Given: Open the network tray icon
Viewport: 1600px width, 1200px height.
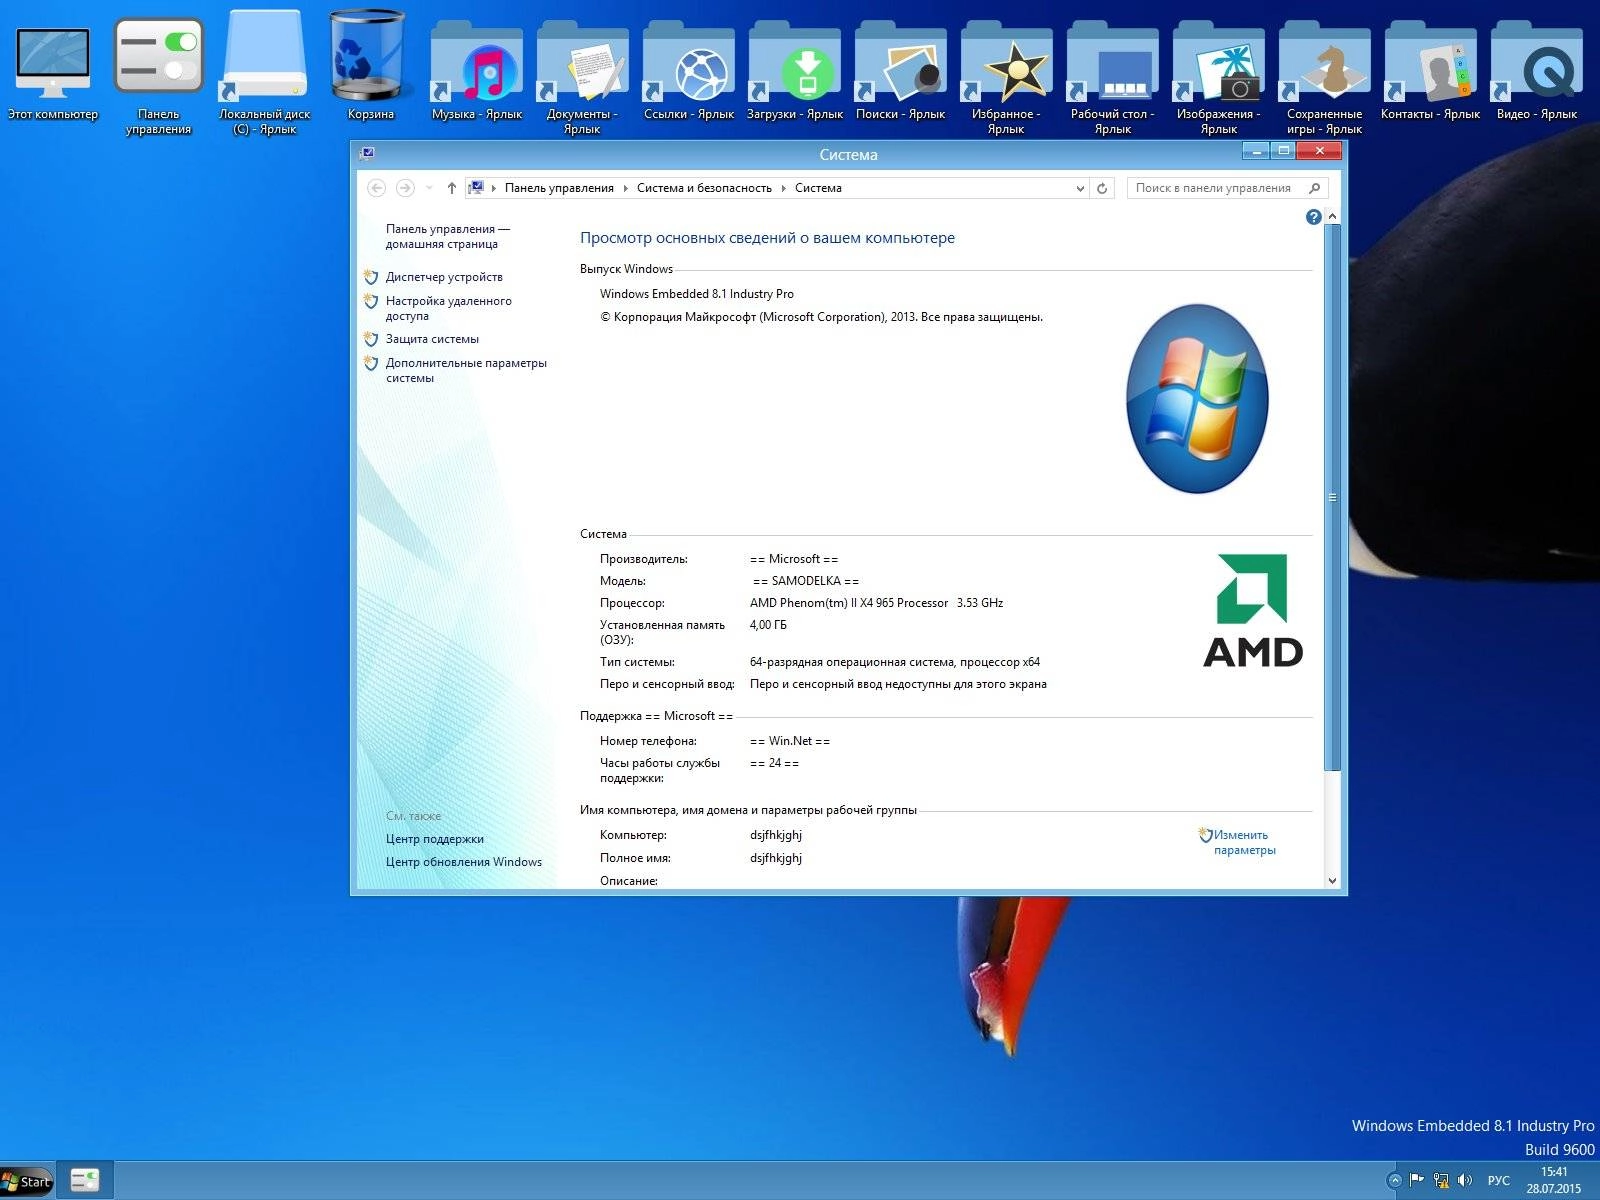Looking at the screenshot, I should (x=1441, y=1180).
